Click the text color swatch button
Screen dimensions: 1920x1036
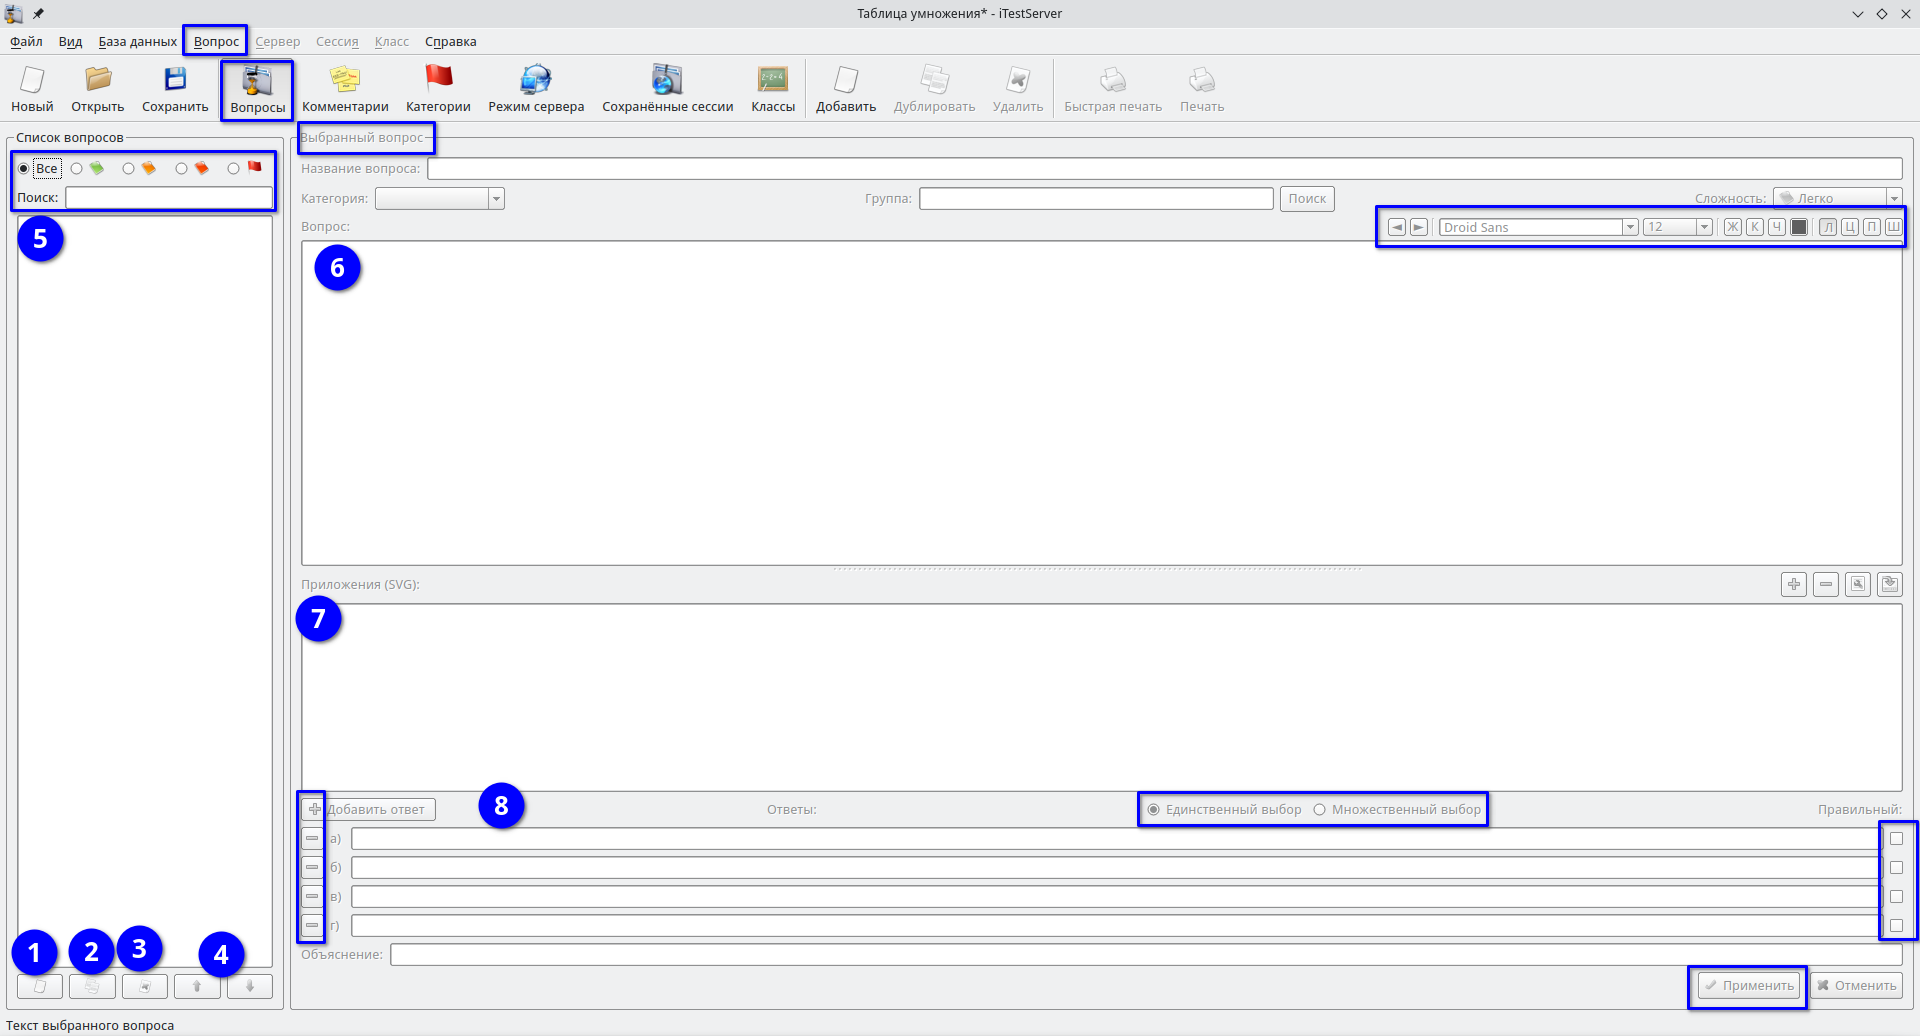pos(1799,227)
